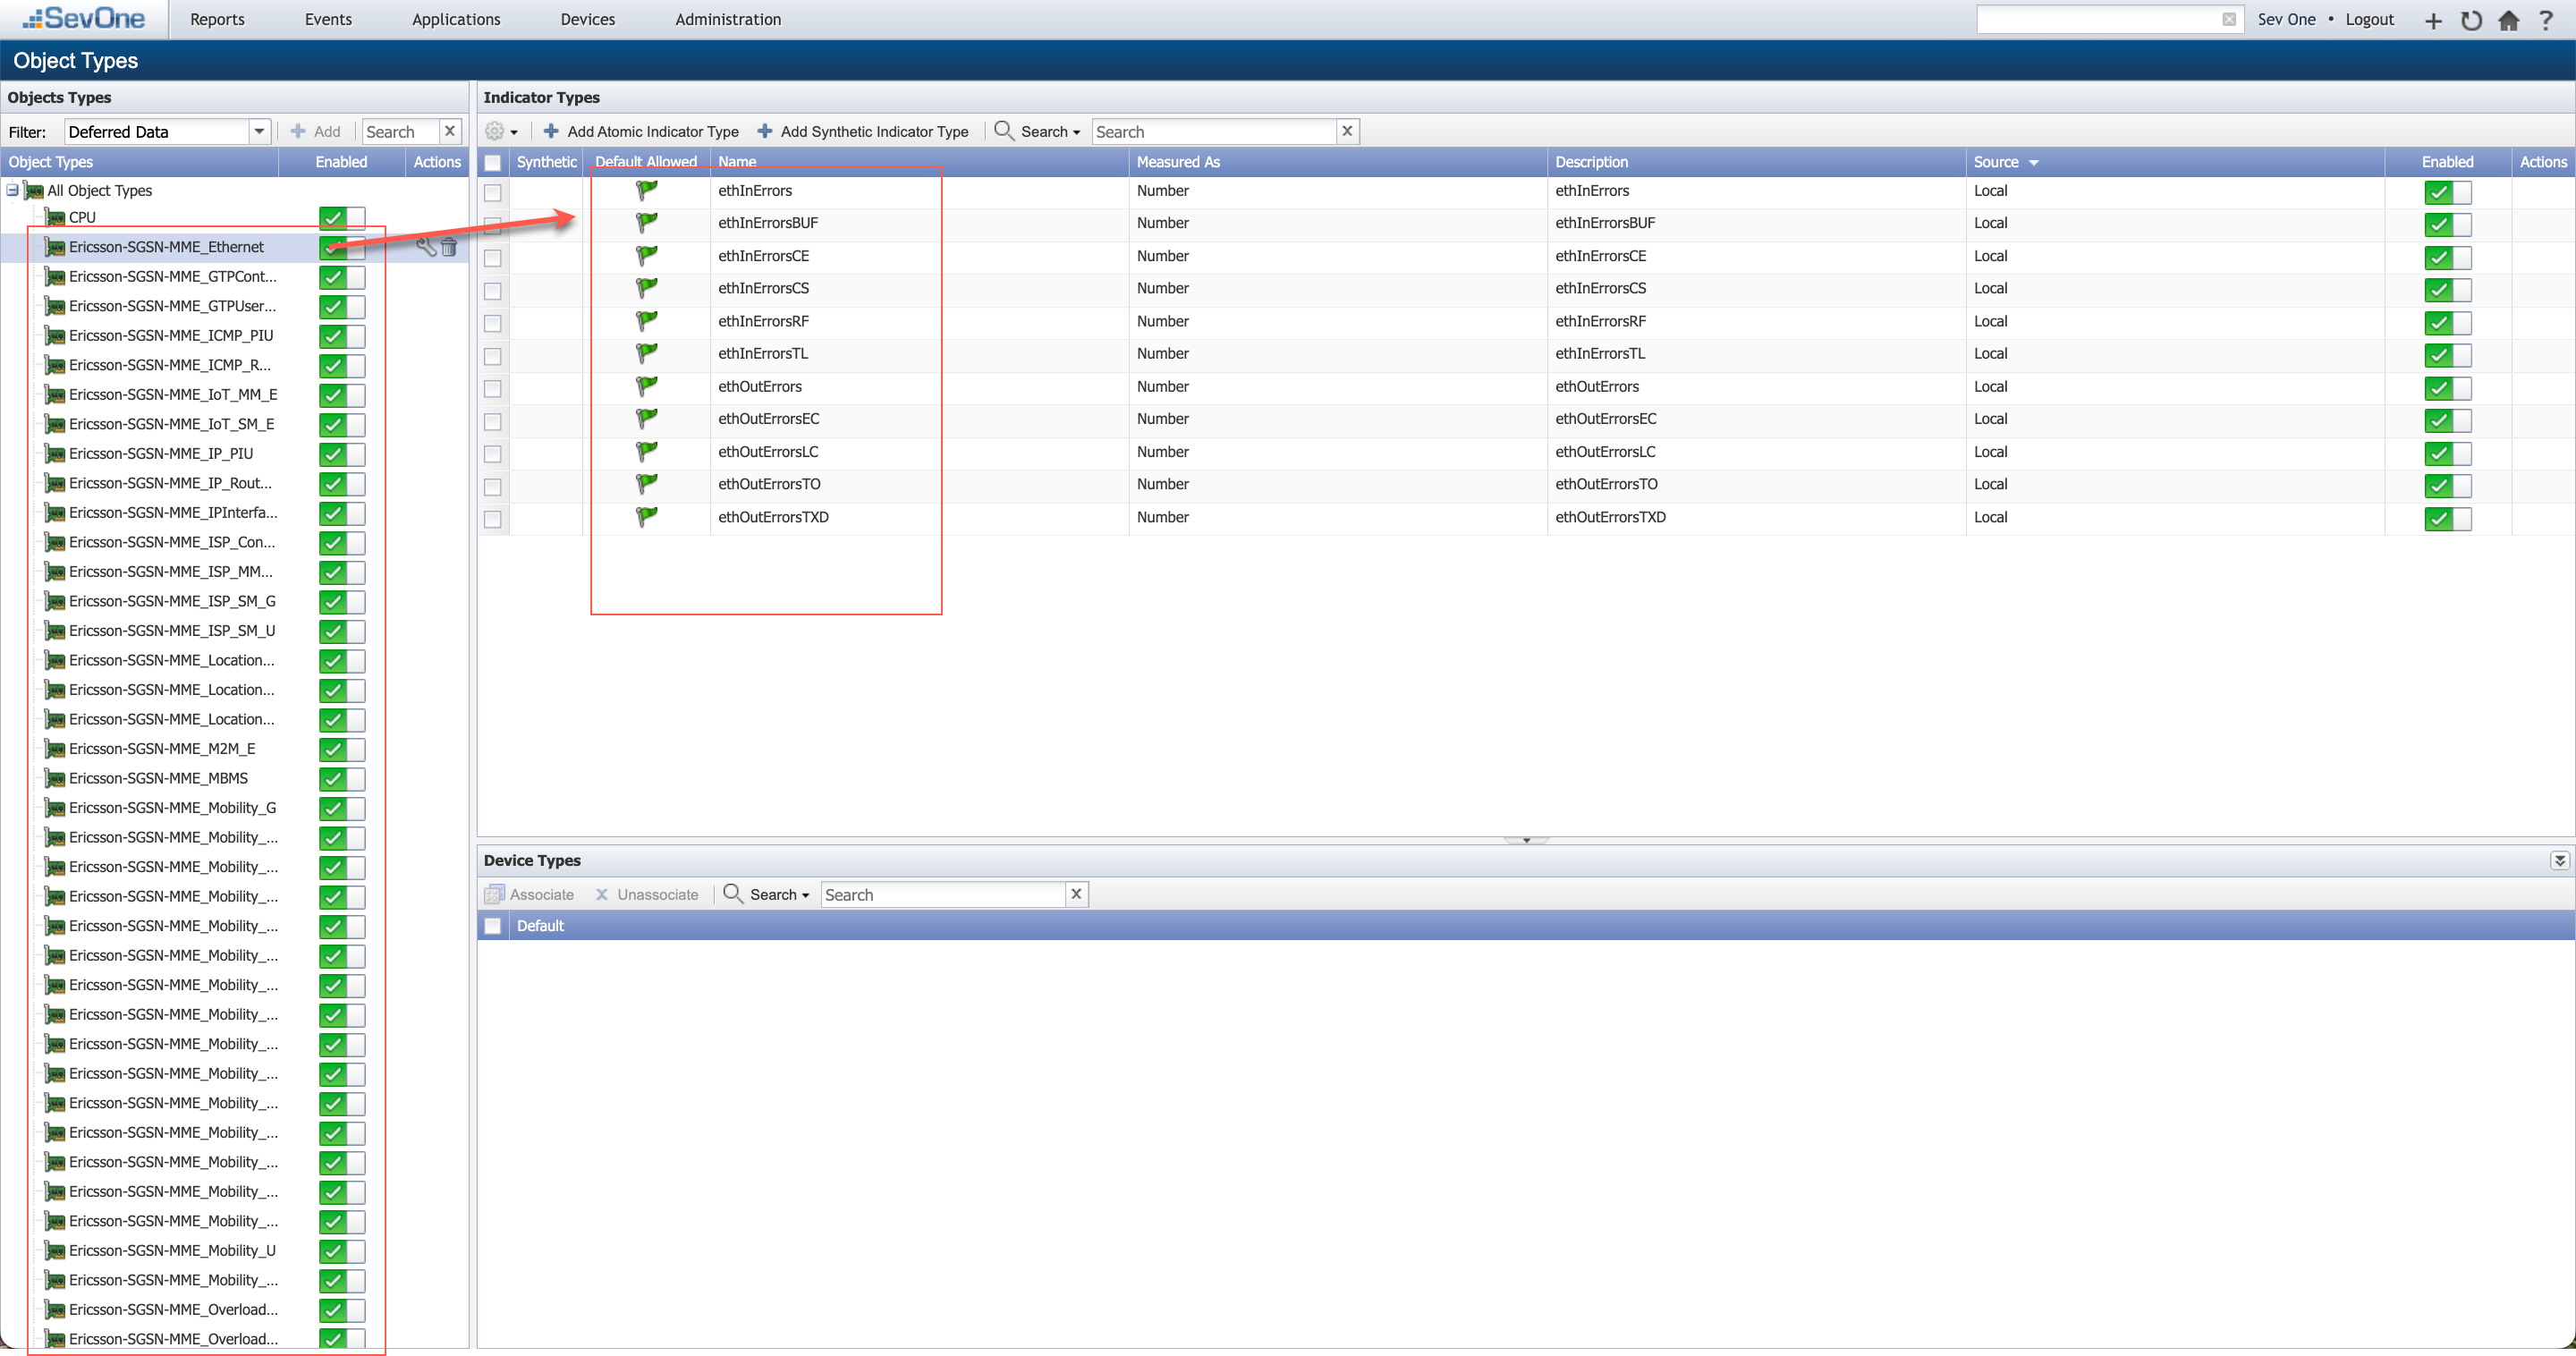Select Ericsson-SGSN-MME_IP_PIU object type

161,453
